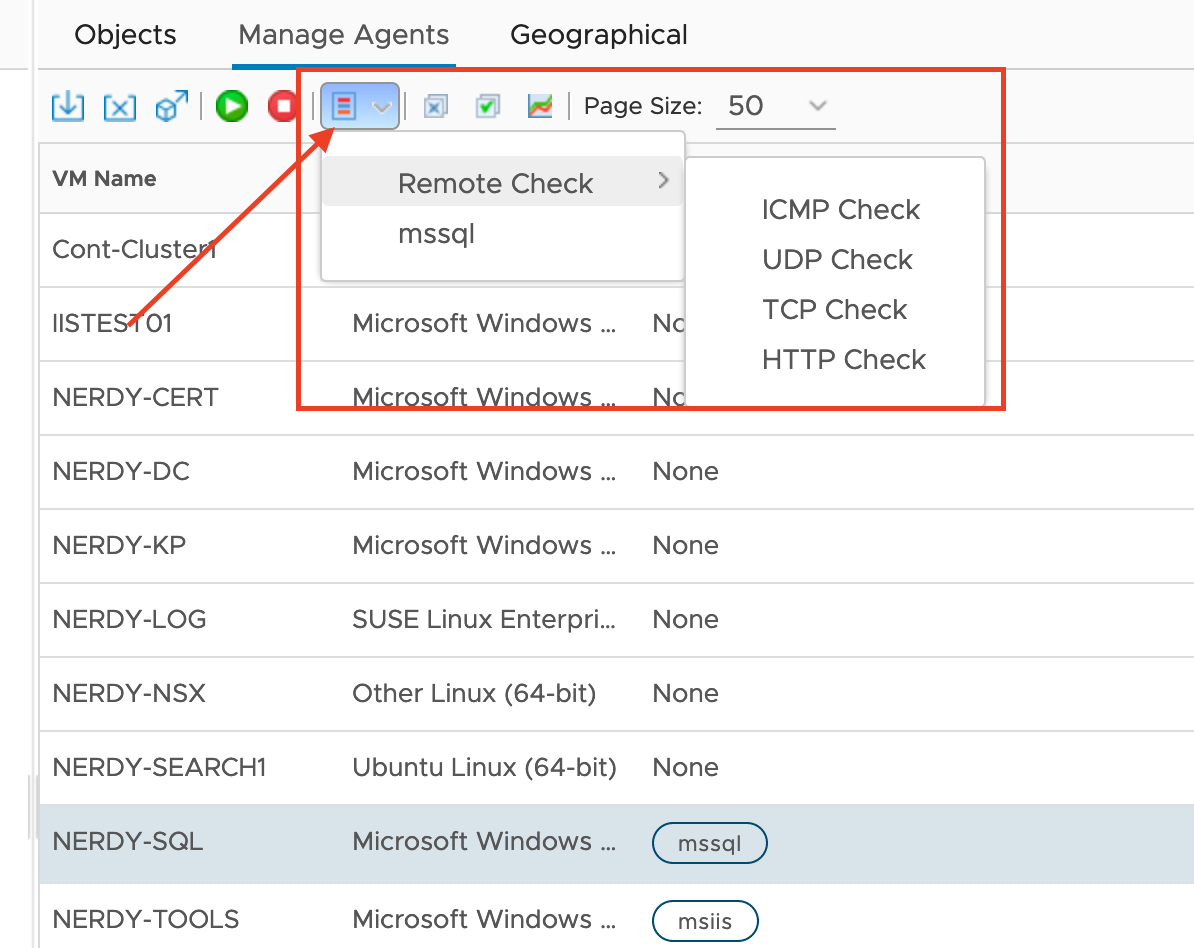Click Microsoft Windows cell in NERDY-SQL row
1194x948 pixels.
pos(484,841)
